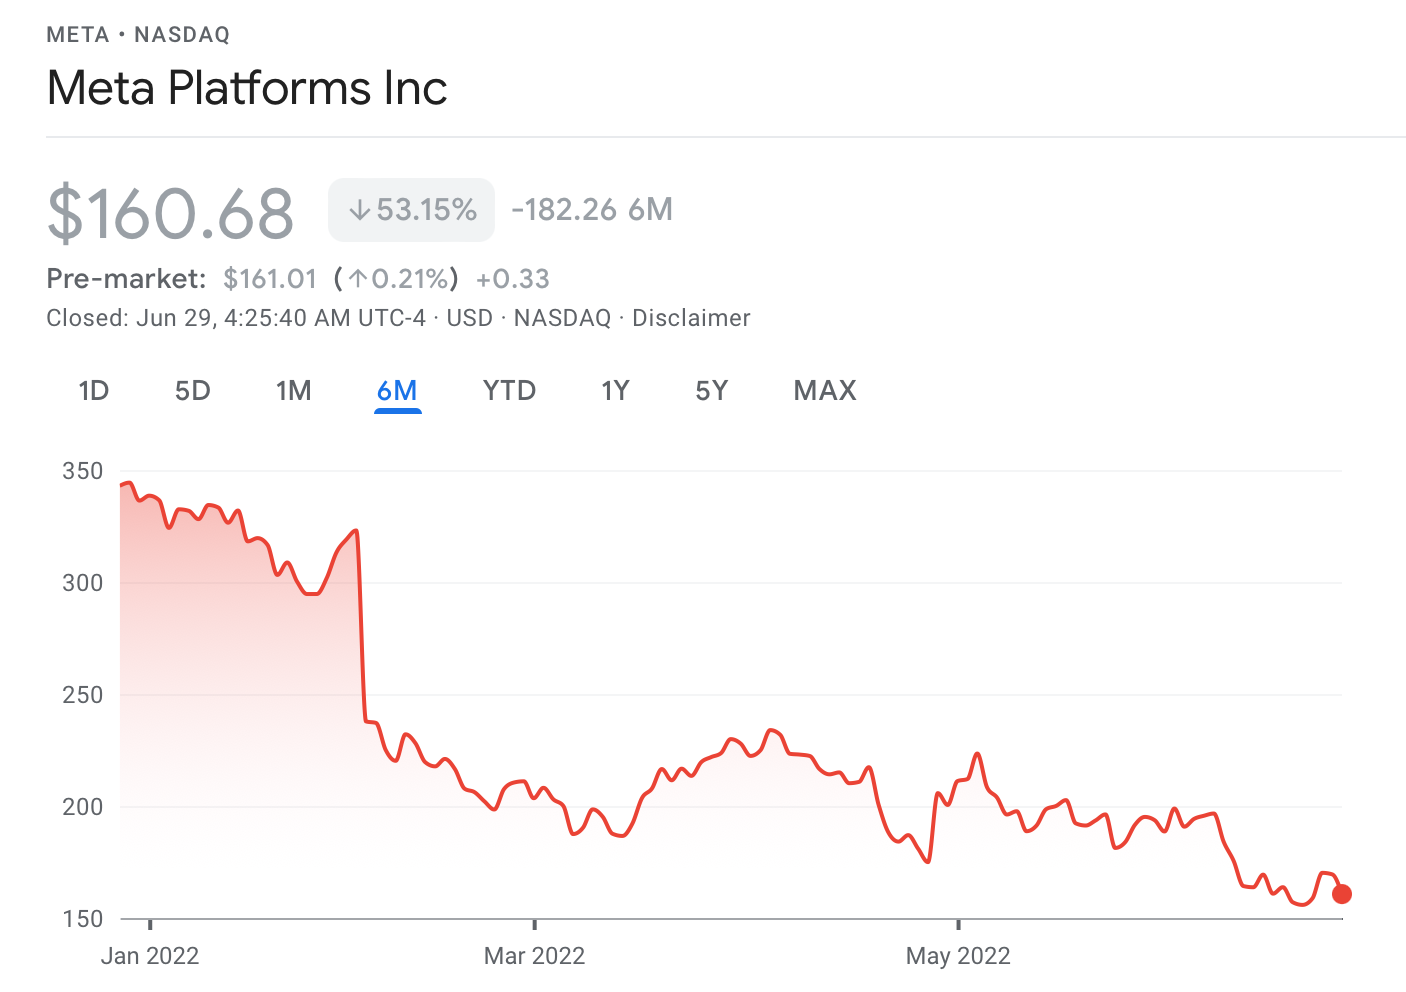Click the META • NASDAQ ticker label
Viewport: 1406px width, 992px height.
point(138,35)
